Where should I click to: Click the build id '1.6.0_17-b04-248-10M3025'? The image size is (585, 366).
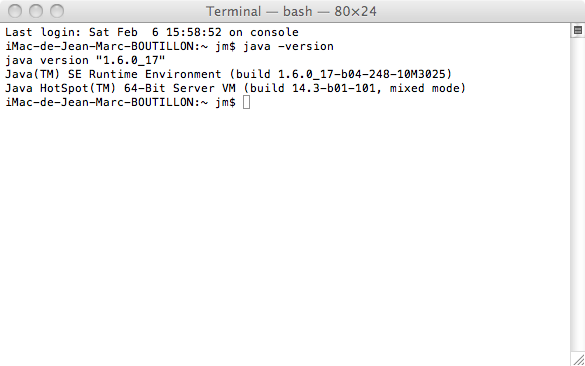click(x=362, y=74)
